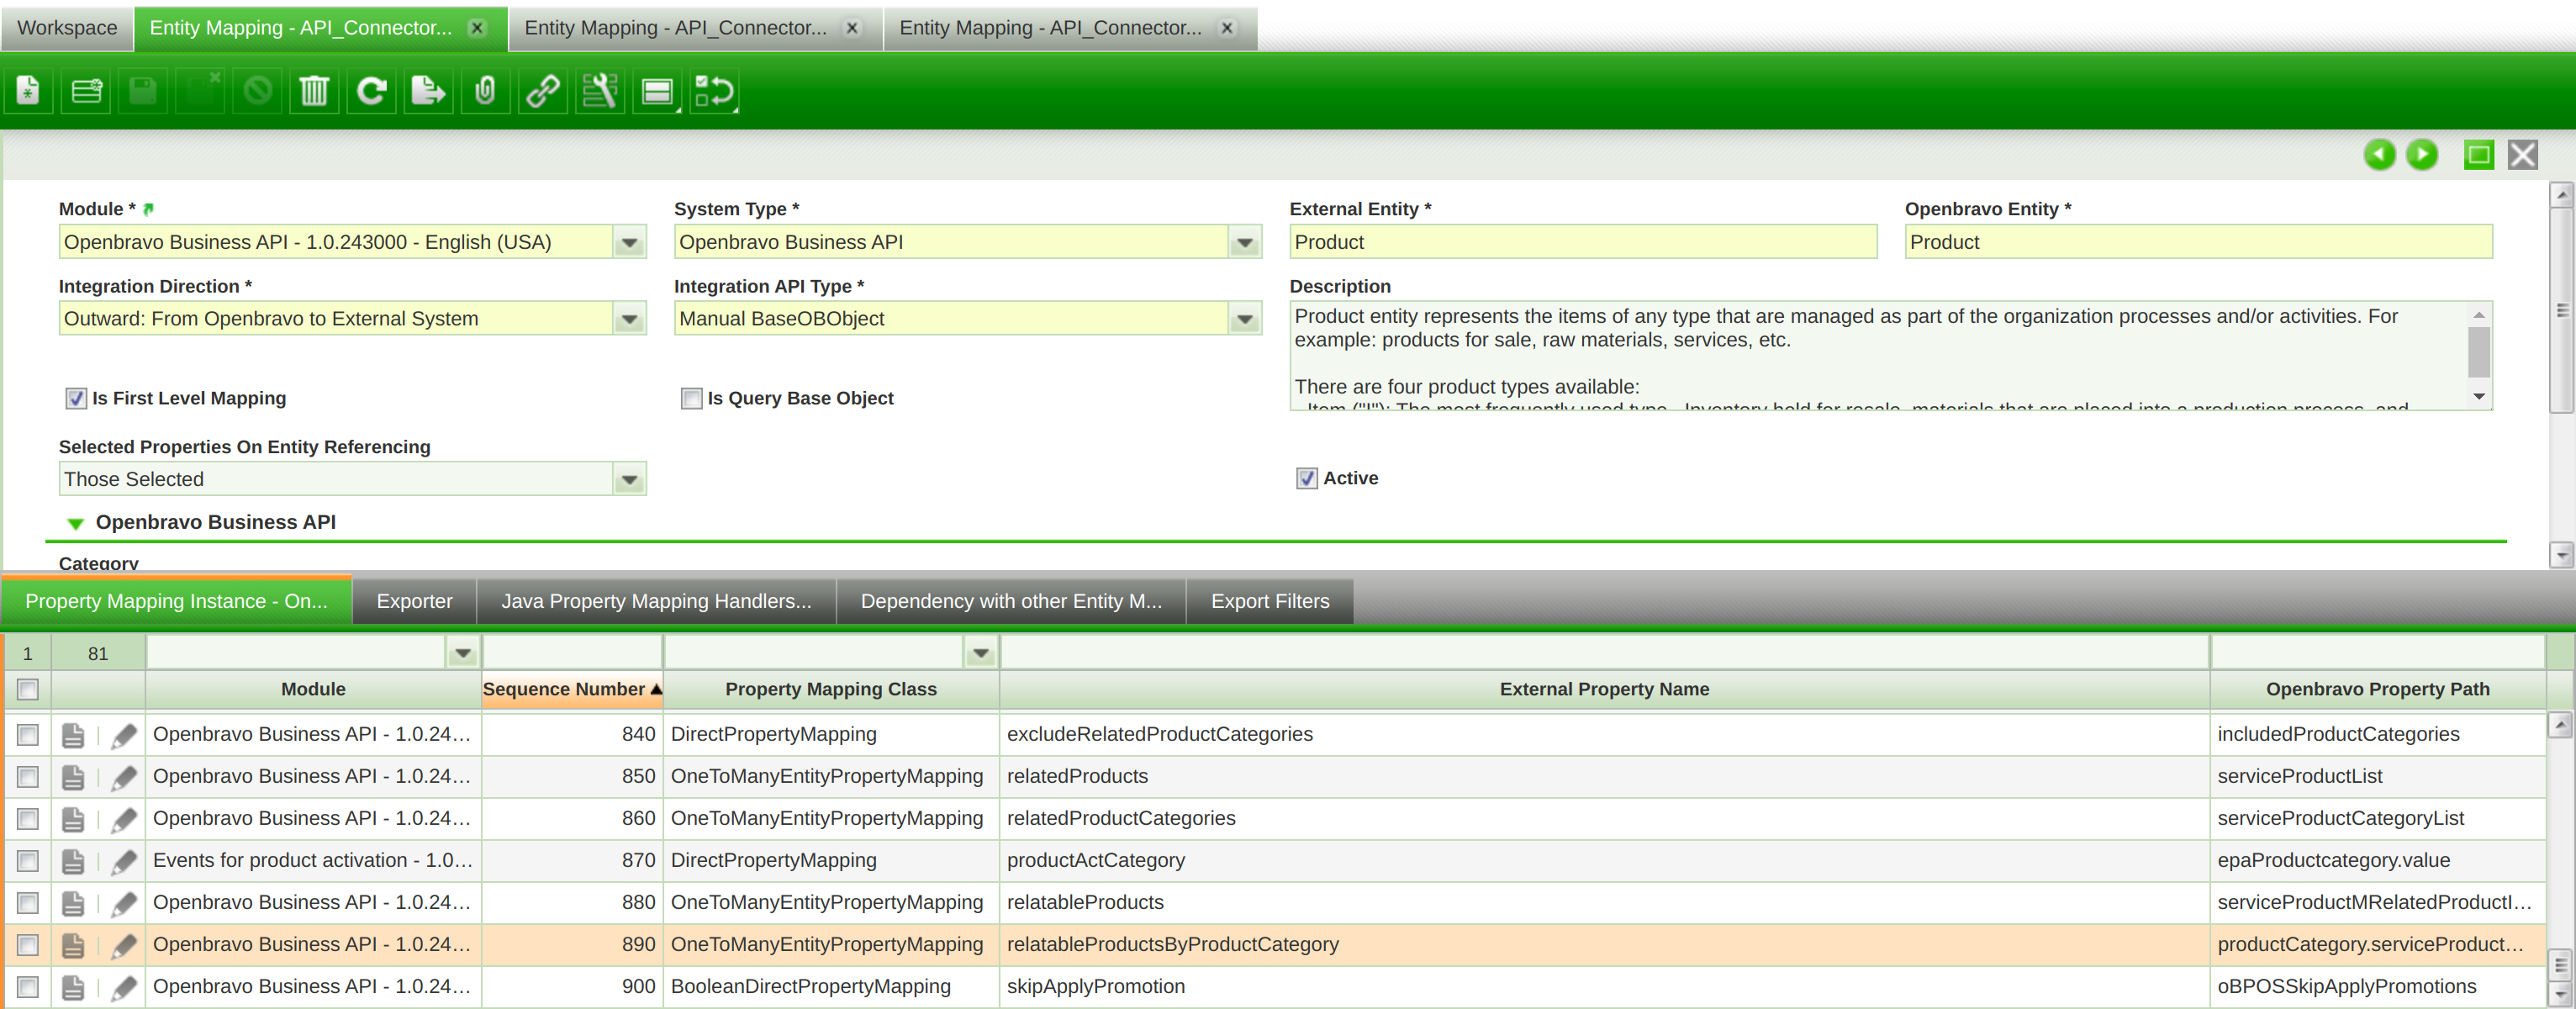Expand the System Type dropdown

click(x=1244, y=242)
